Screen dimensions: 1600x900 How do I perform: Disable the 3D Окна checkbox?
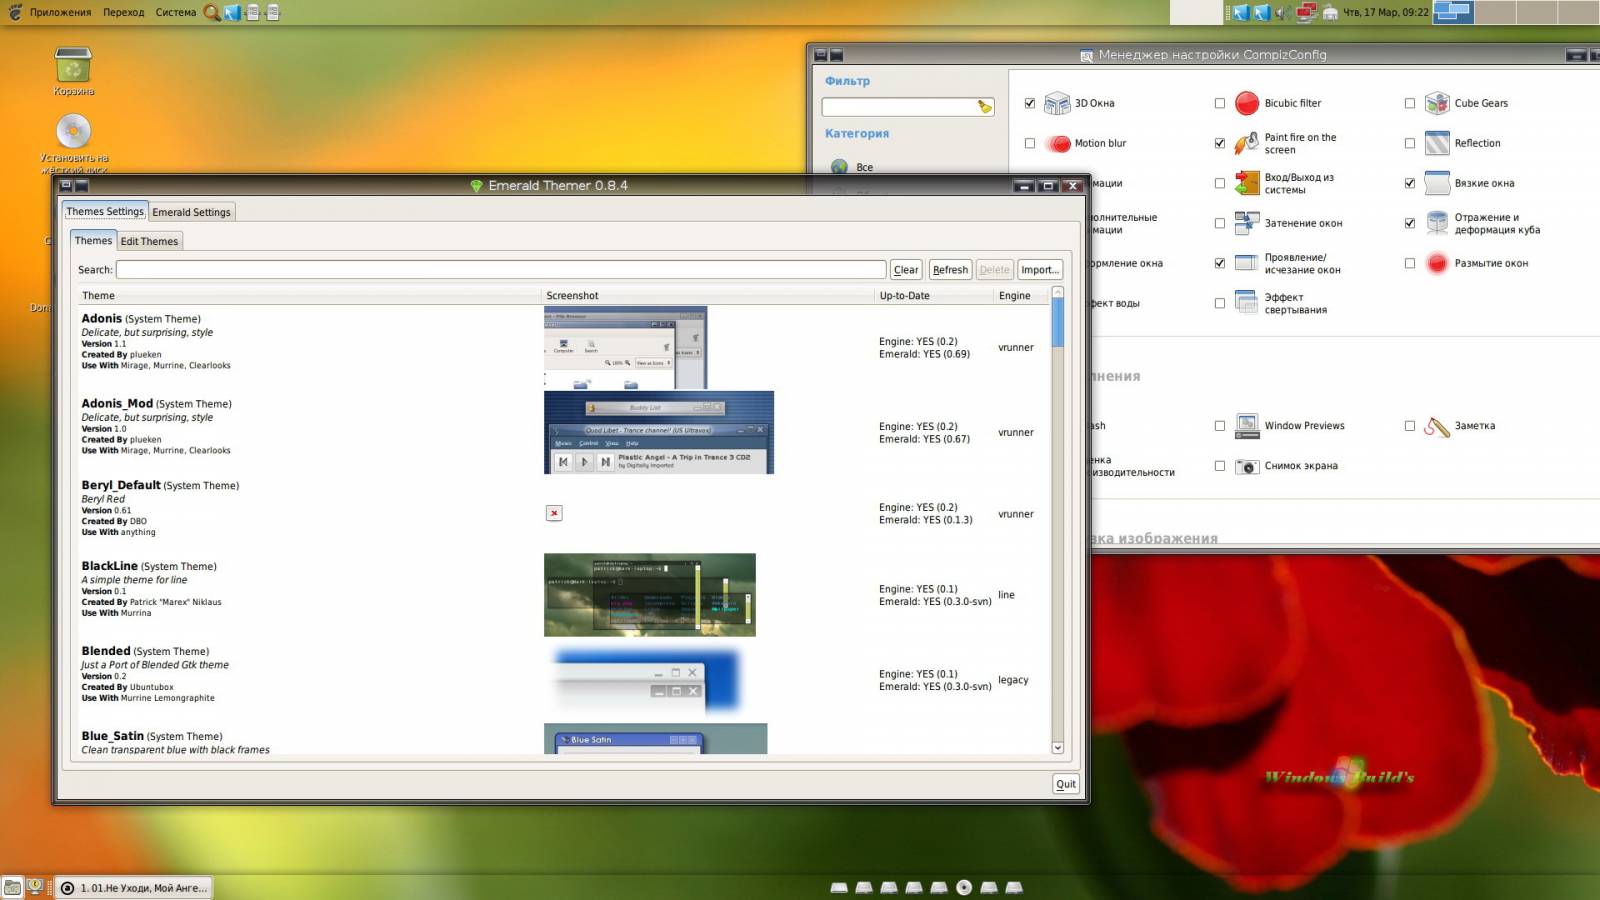[1030, 103]
